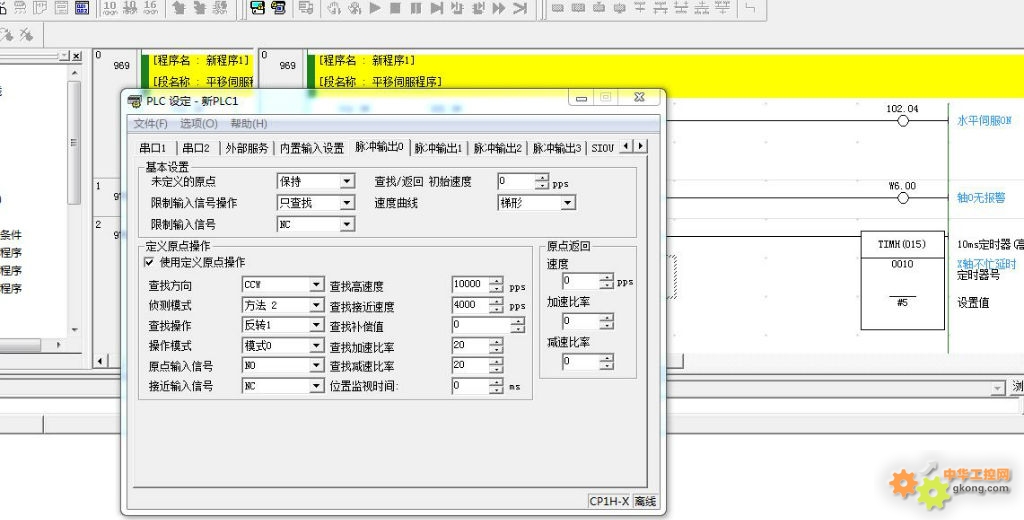Image resolution: width=1024 pixels, height=520 pixels.
Task: Switch to the 脉冲输出1 tab
Action: (x=438, y=148)
